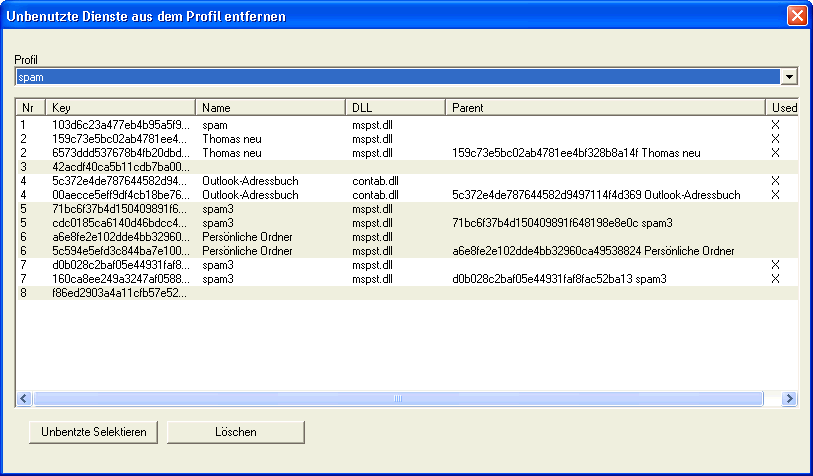Sort by the Used column header
This screenshot has width=813, height=476.
[782, 107]
